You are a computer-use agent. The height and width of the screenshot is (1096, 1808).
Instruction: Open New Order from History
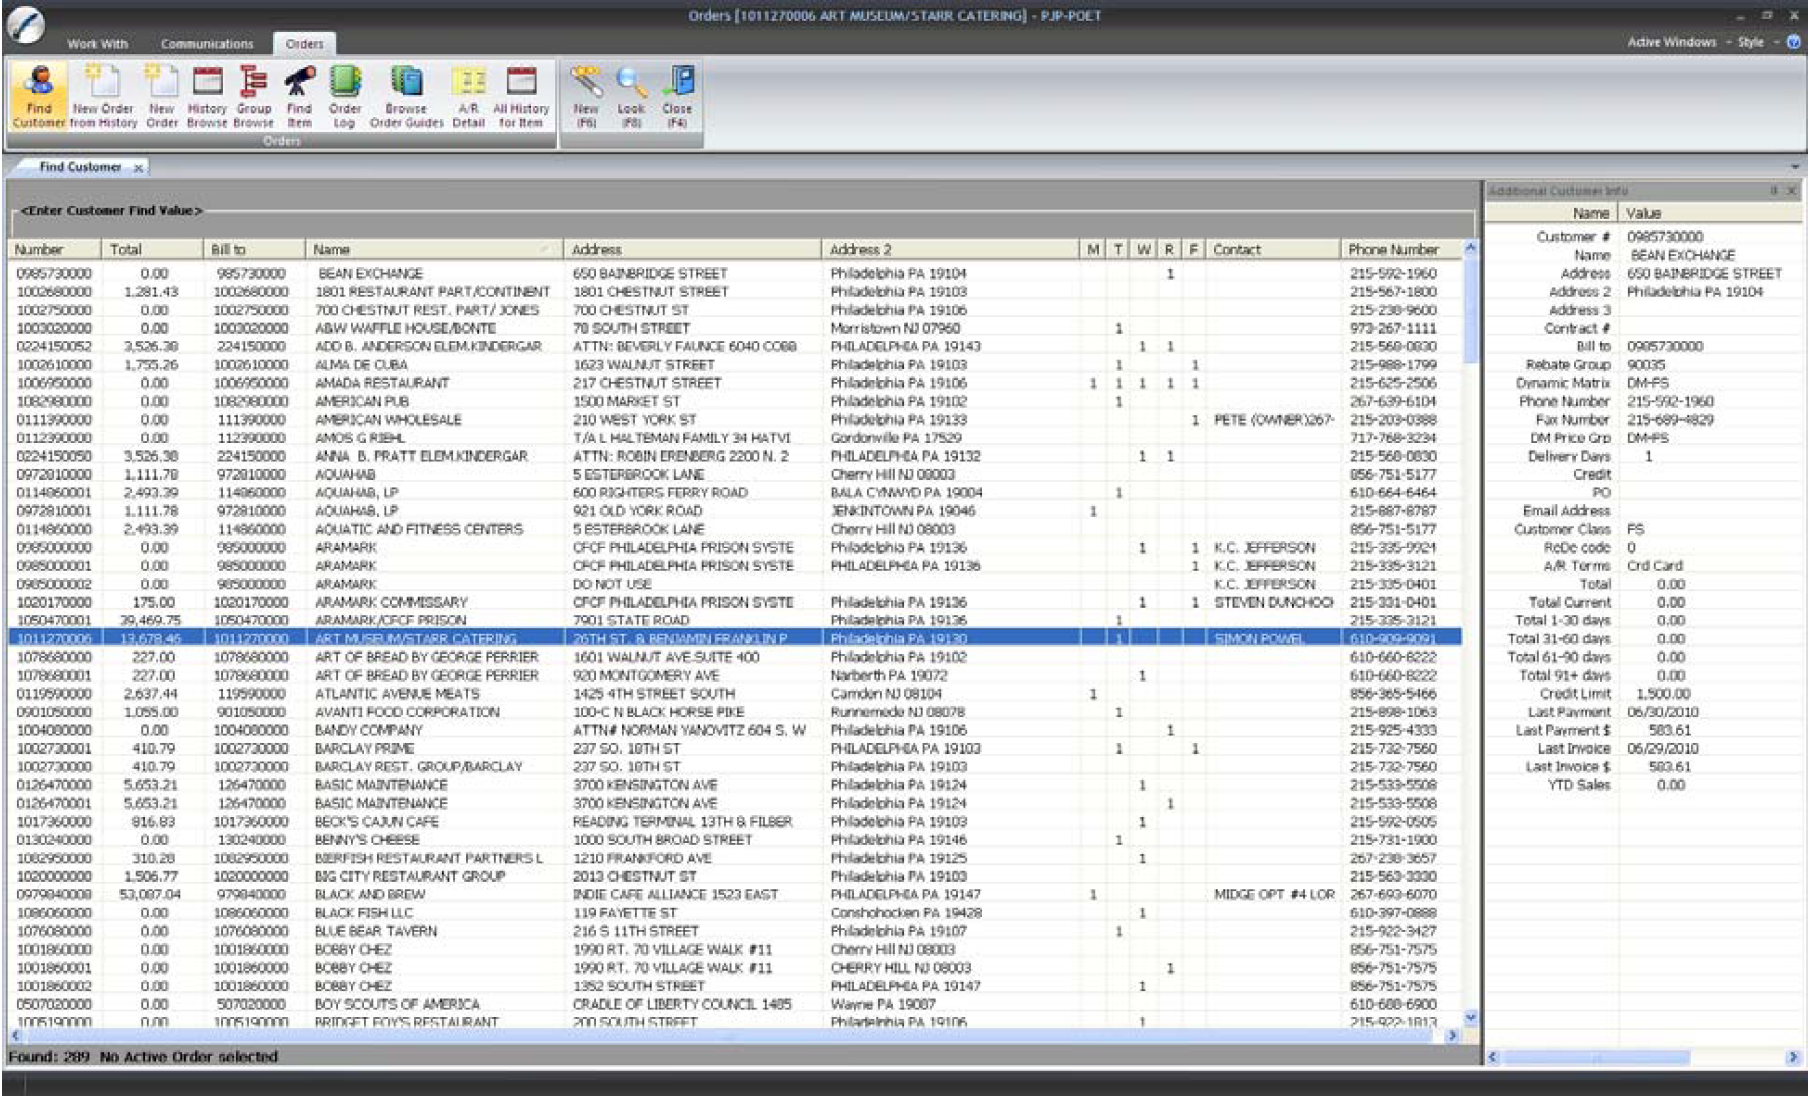point(103,96)
